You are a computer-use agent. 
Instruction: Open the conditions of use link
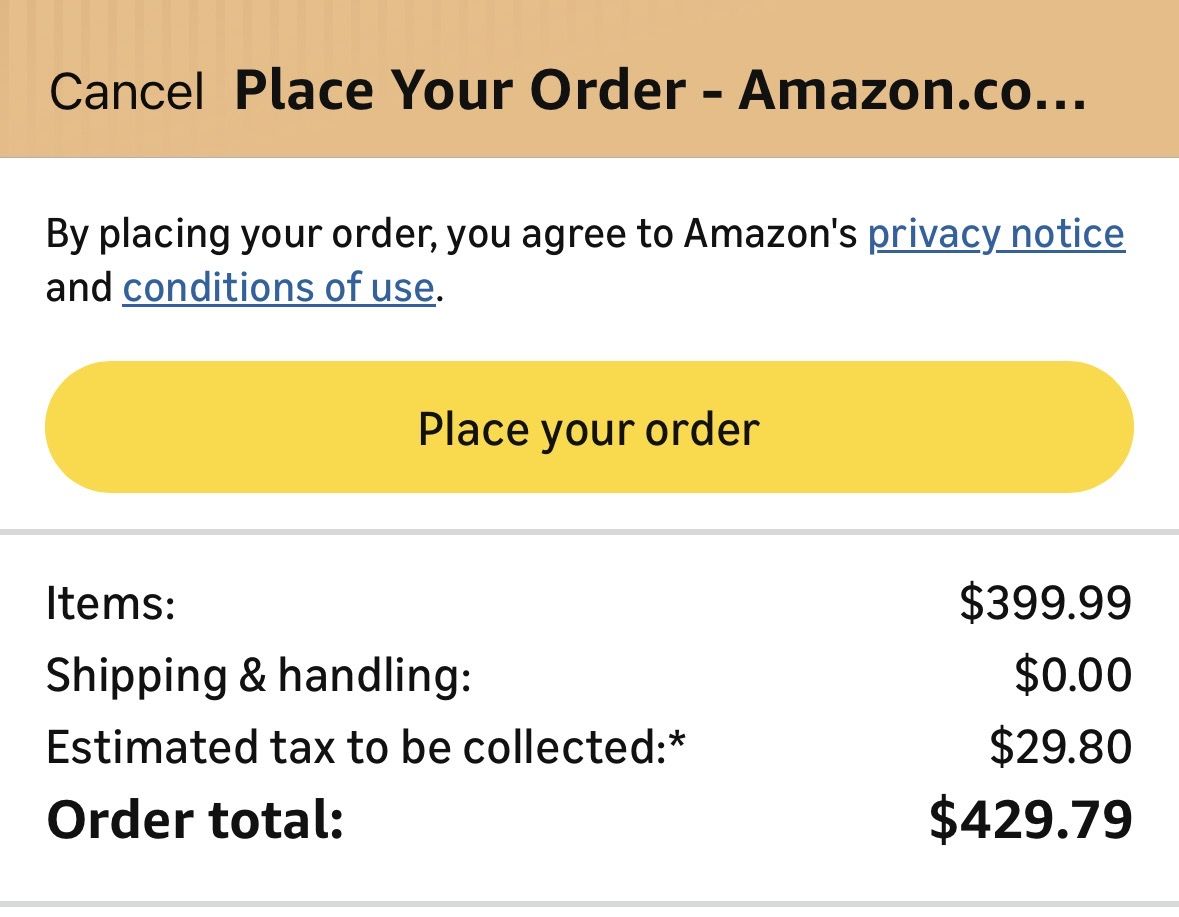point(279,289)
